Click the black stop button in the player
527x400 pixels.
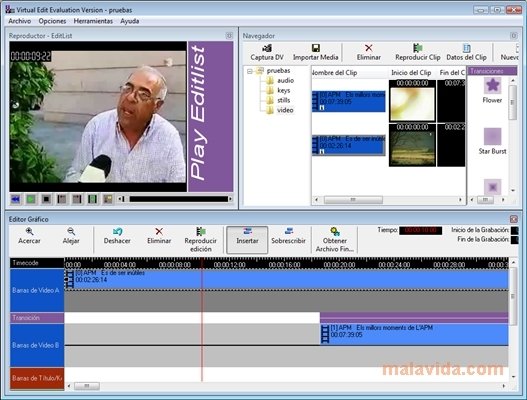pos(46,199)
